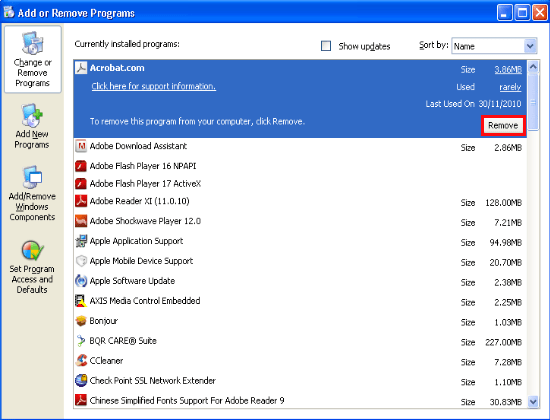Viewport: 550px width, 420px height.
Task: Open Change or Remove Programs panel
Action: pyautogui.click(x=33, y=59)
